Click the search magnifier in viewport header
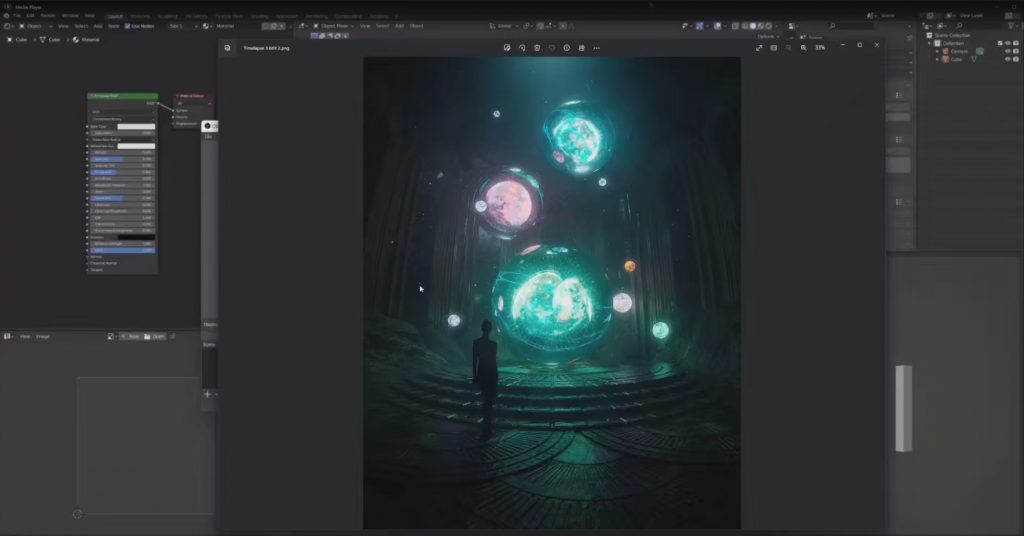Image resolution: width=1024 pixels, height=536 pixels. coord(832,26)
